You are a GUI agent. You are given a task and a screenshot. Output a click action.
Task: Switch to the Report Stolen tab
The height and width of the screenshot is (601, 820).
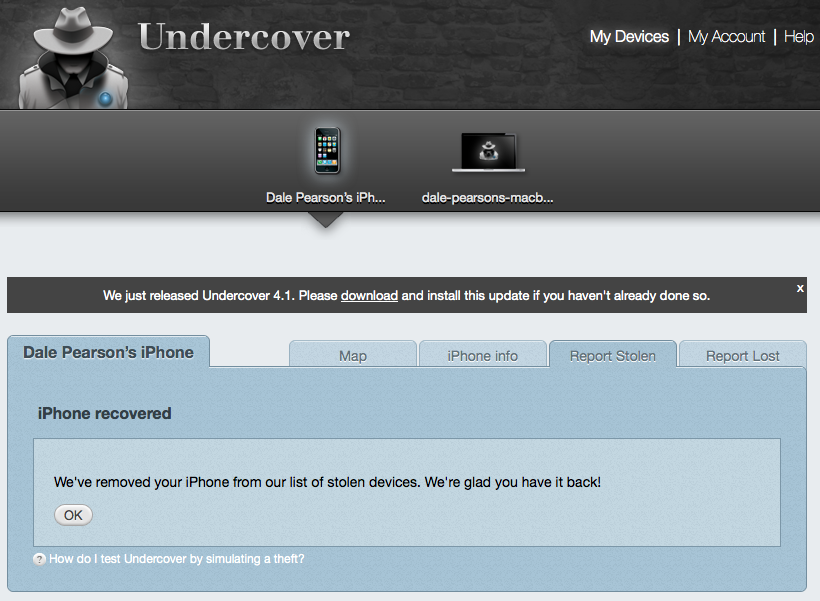point(612,355)
